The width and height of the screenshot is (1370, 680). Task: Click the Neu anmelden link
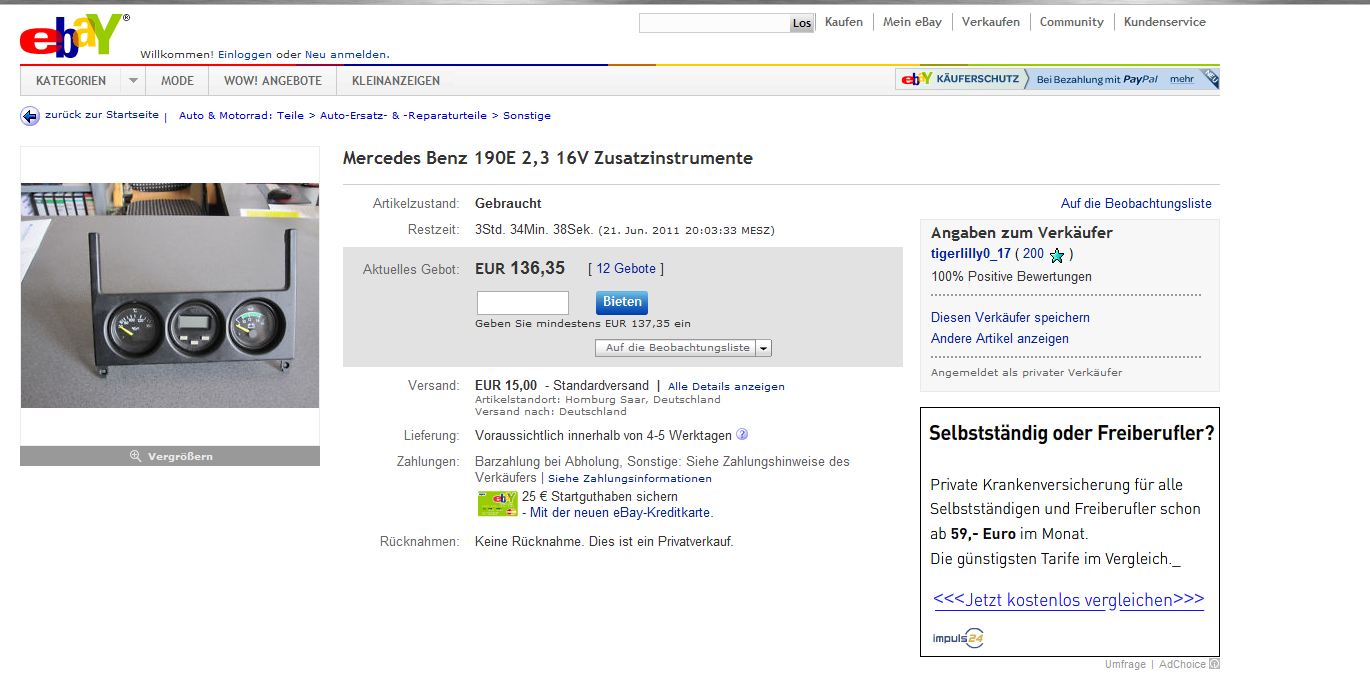[346, 55]
